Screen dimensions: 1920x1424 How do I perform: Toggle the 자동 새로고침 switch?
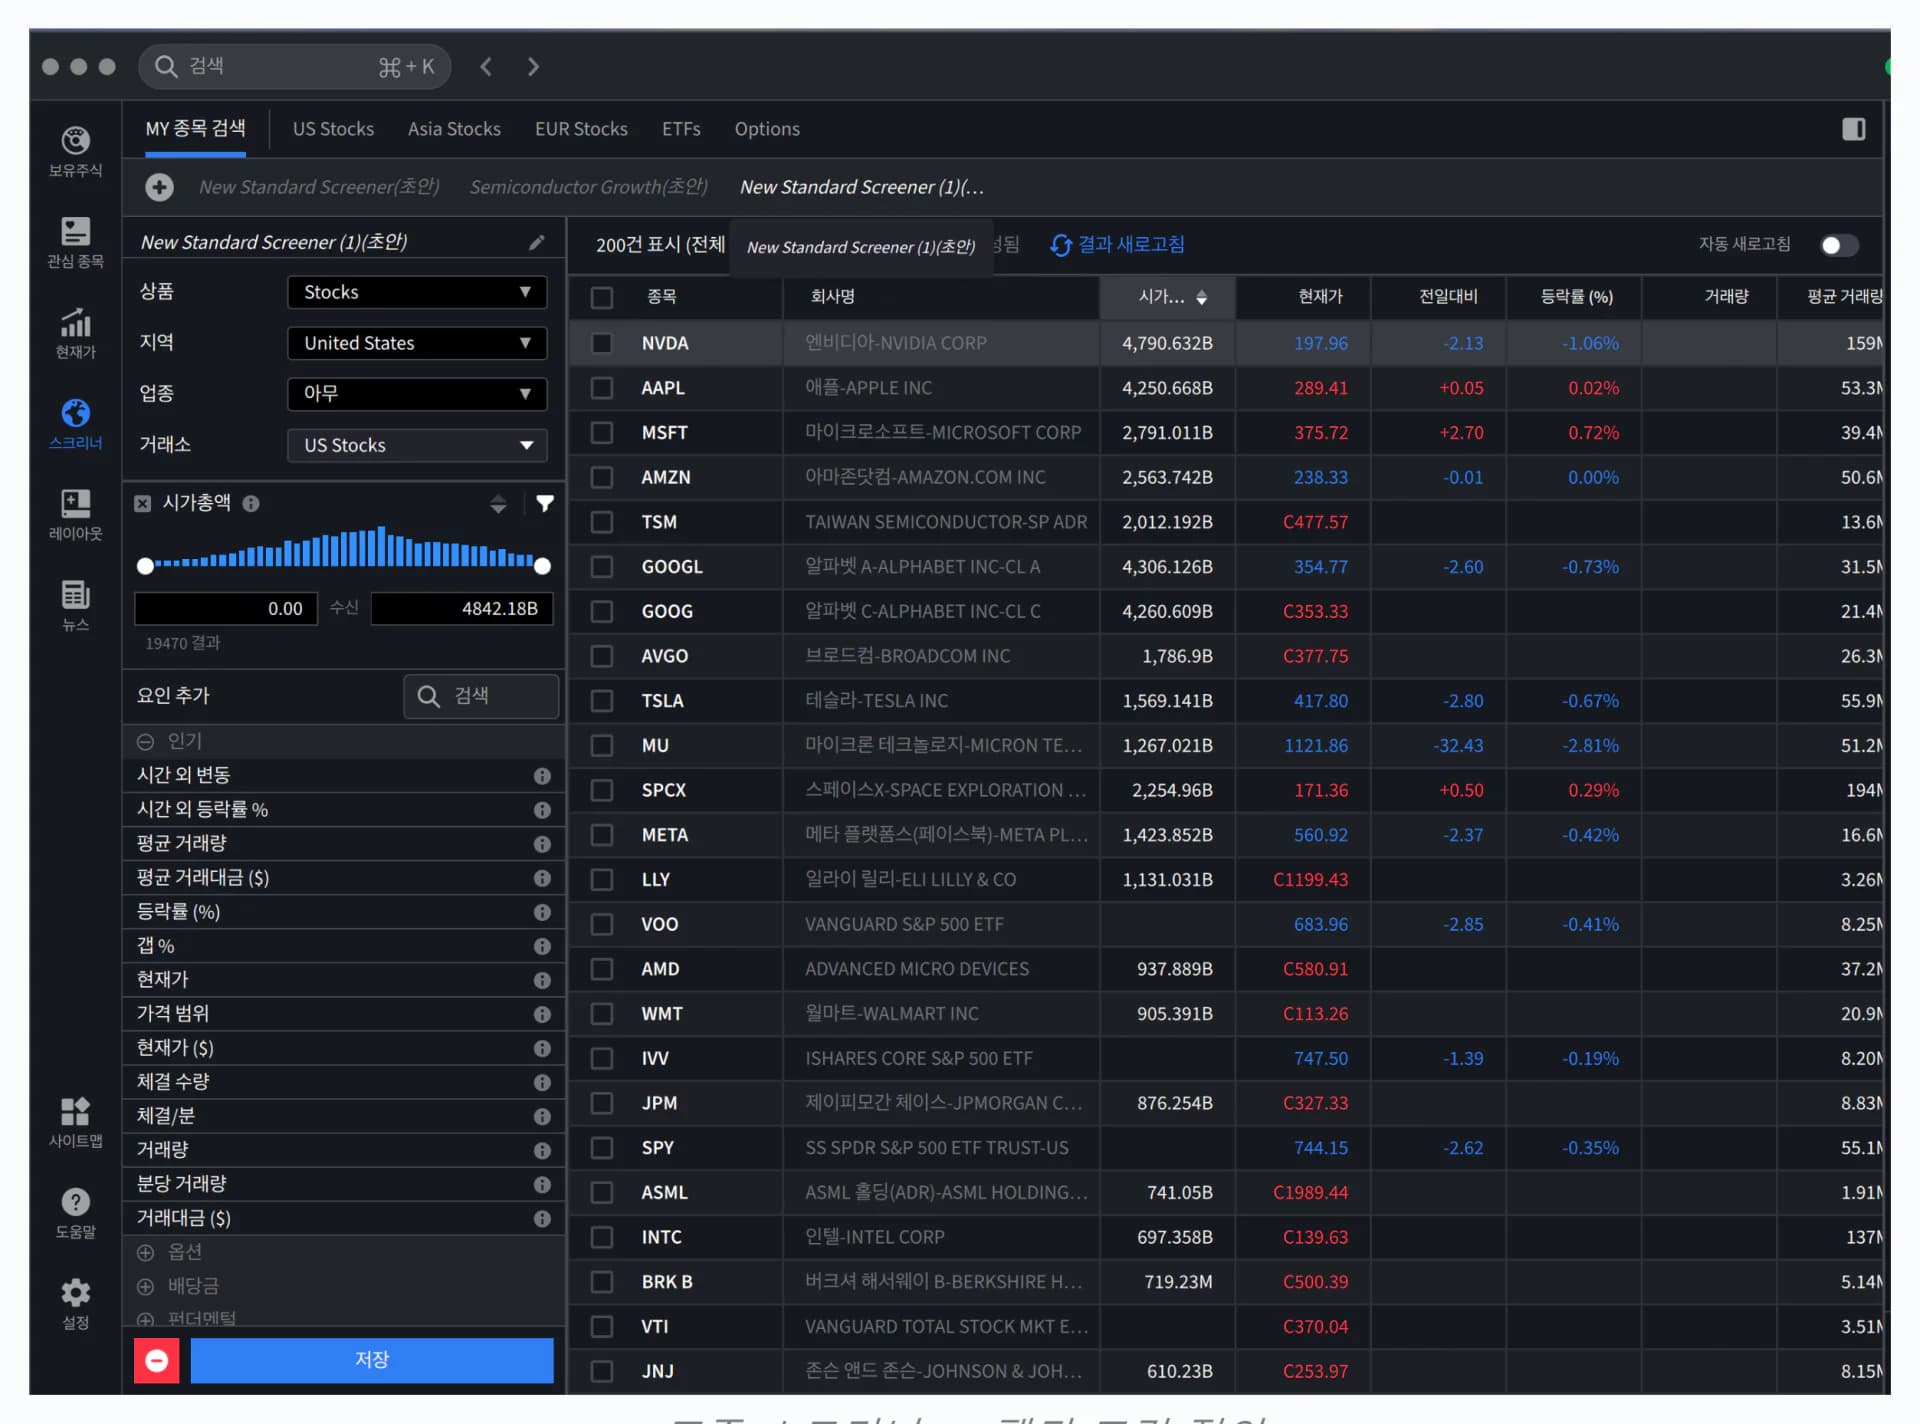tap(1838, 245)
